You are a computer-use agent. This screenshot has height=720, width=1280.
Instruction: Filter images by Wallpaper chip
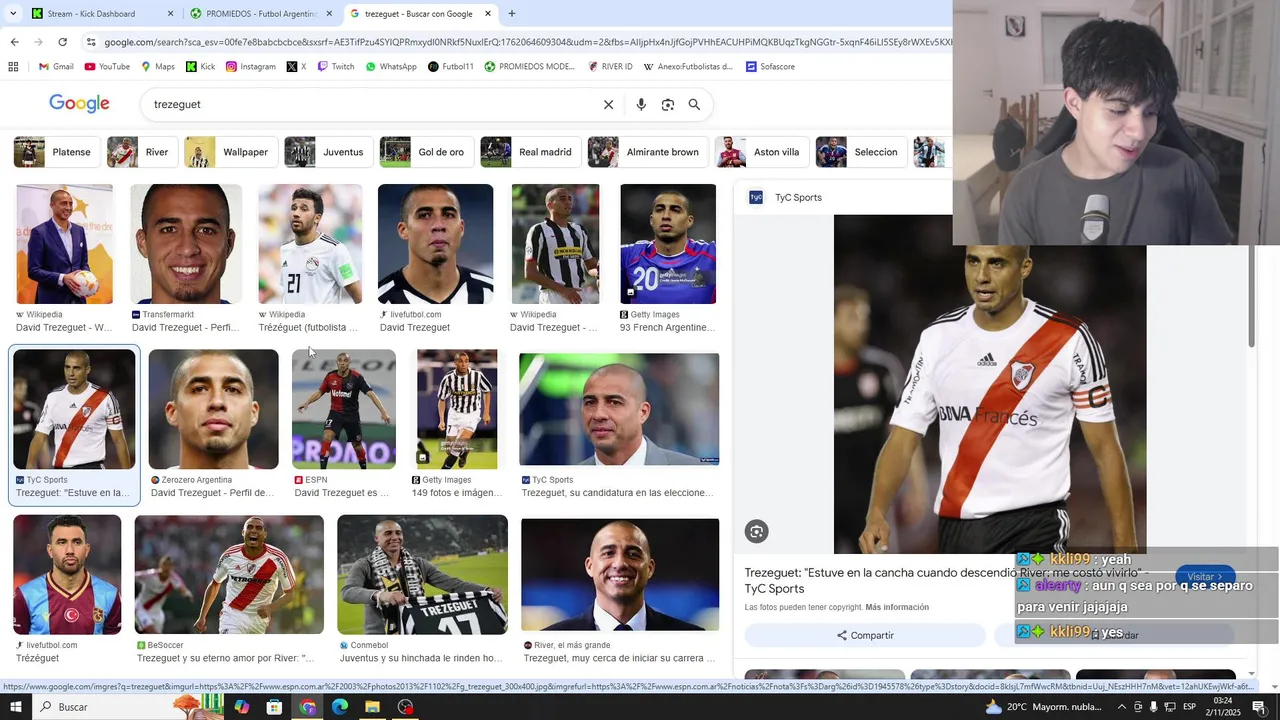(x=231, y=152)
